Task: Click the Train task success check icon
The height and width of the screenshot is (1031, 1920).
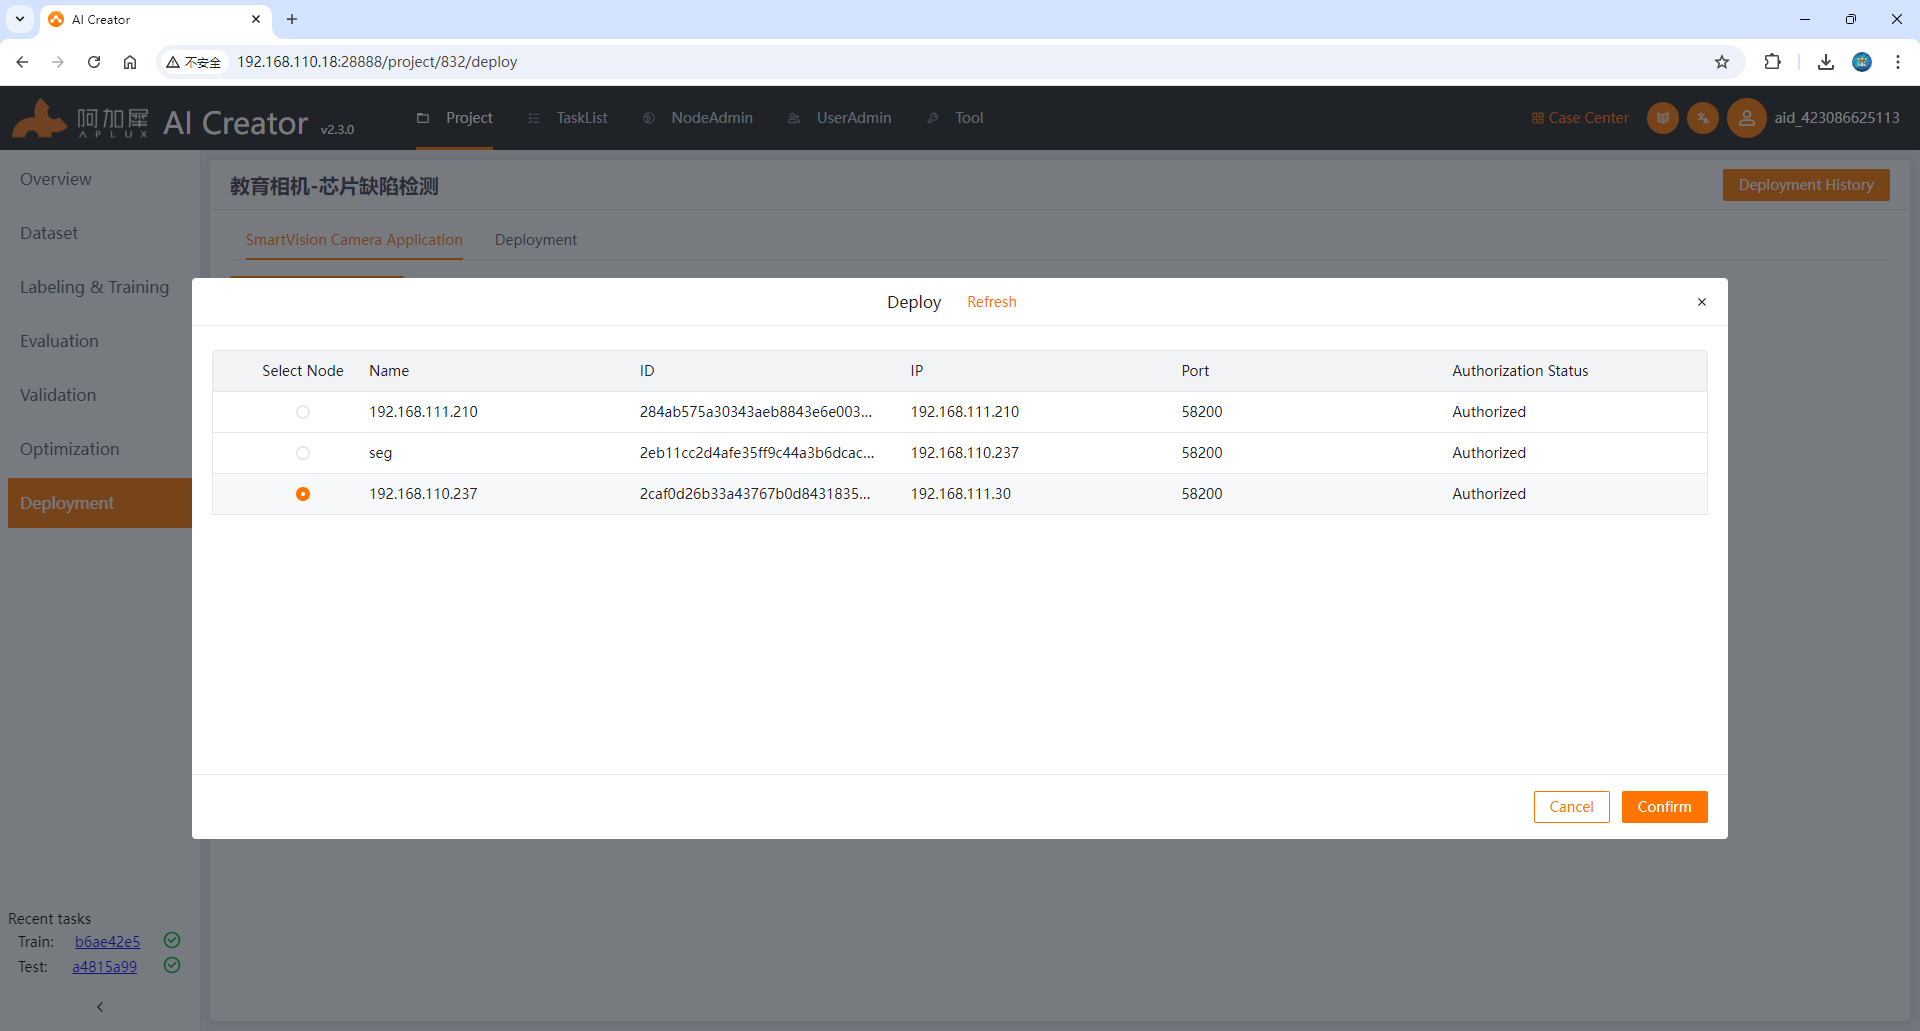Action: [x=172, y=940]
